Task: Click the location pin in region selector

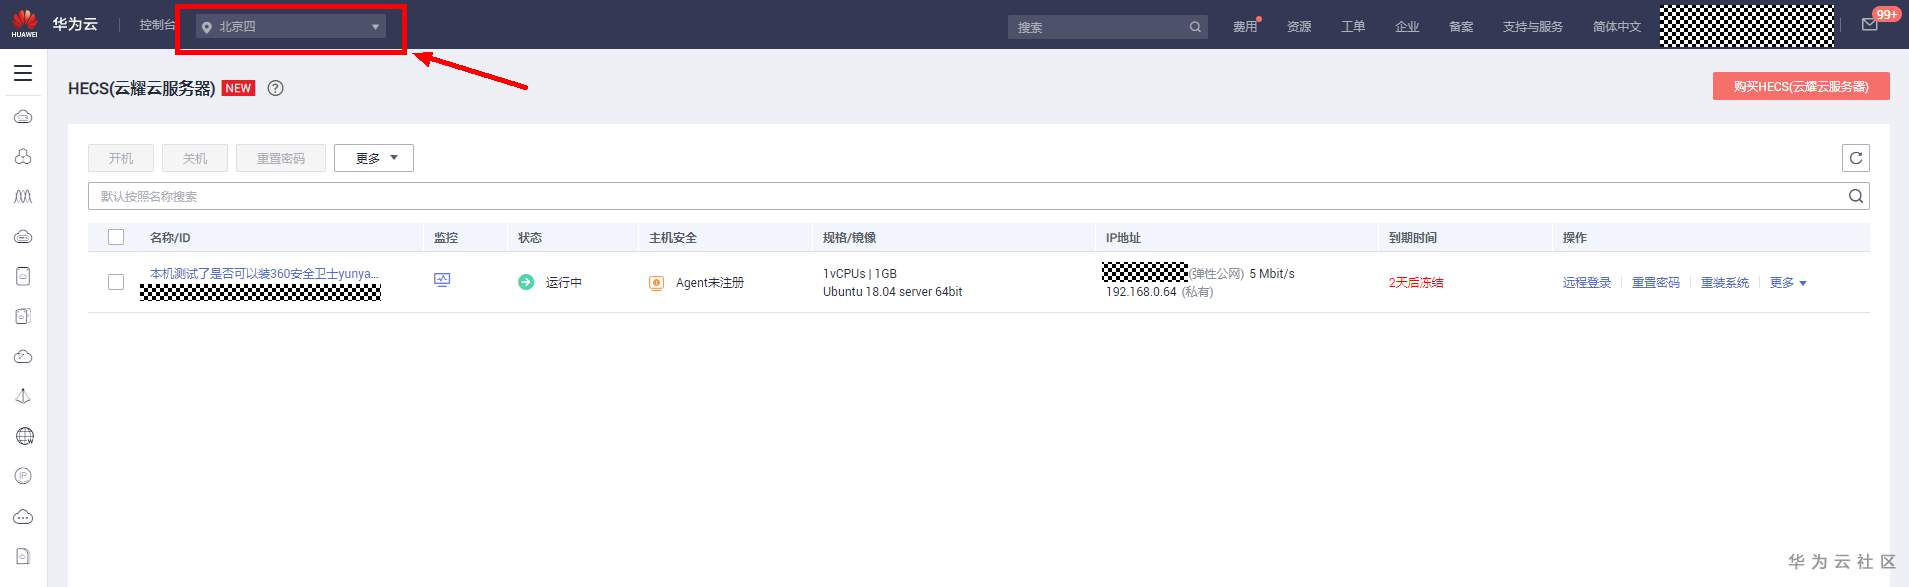Action: coord(207,27)
